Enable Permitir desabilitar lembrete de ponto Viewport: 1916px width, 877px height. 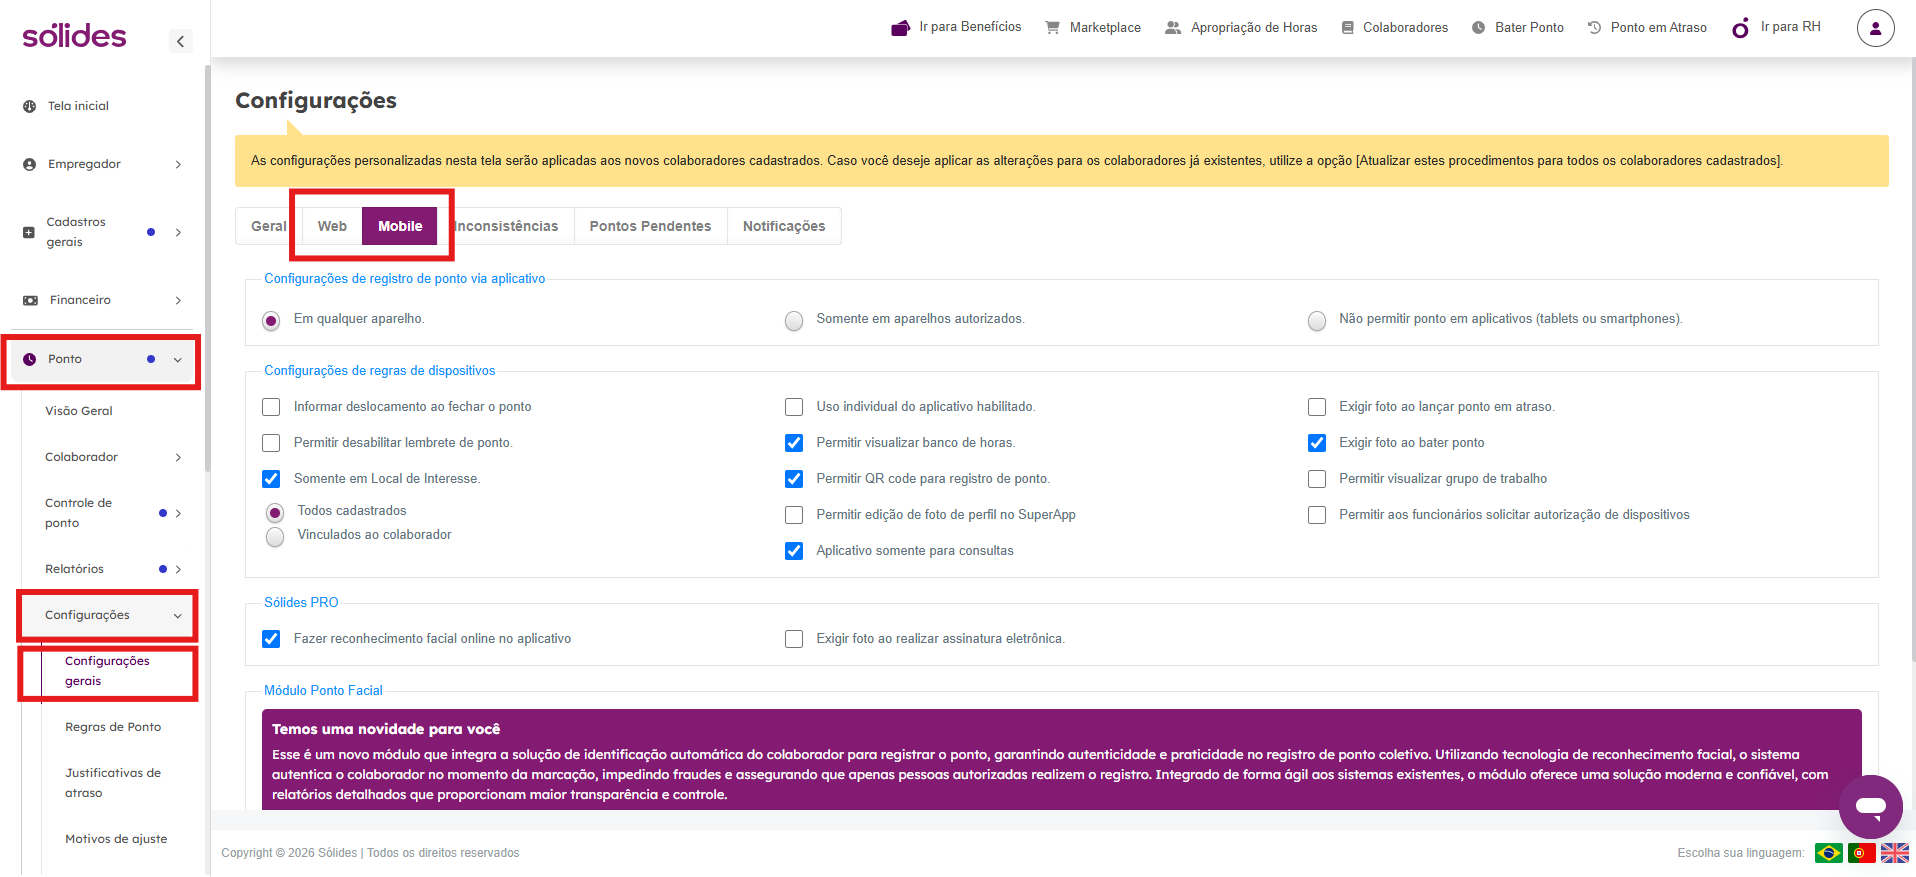click(x=271, y=443)
